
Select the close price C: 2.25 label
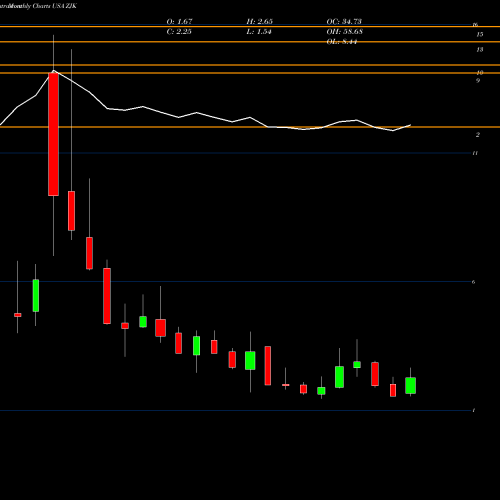[179, 32]
